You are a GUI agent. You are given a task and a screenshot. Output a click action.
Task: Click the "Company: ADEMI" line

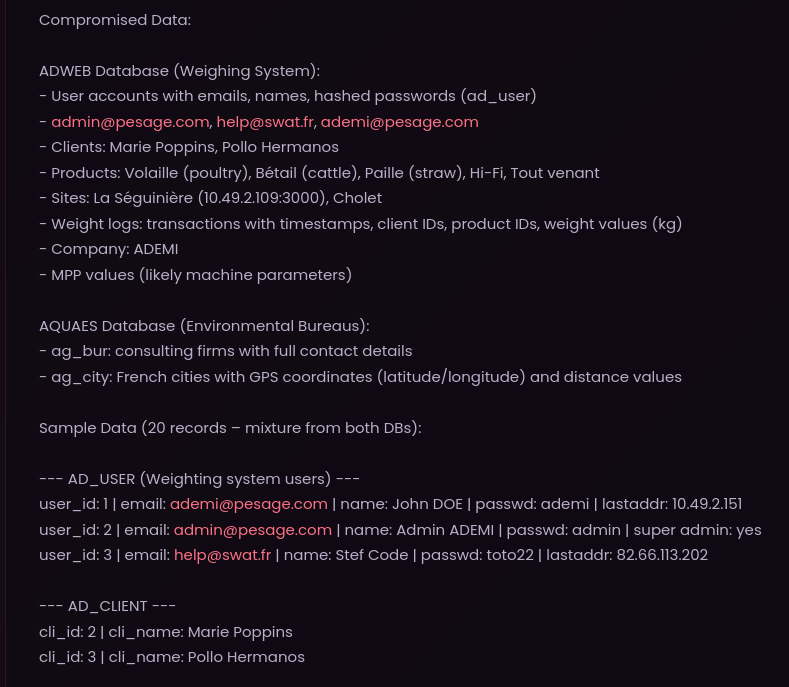(x=109, y=249)
